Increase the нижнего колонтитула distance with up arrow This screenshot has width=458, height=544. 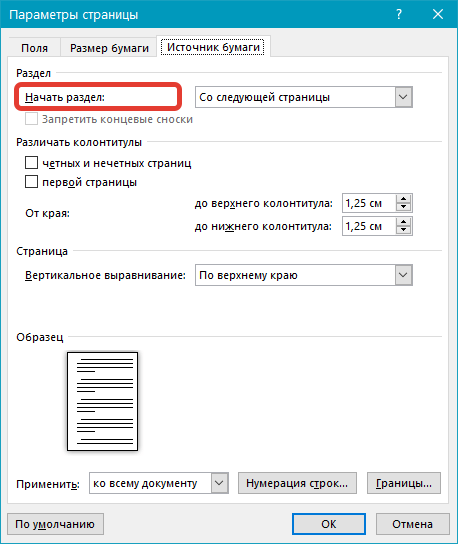[404, 222]
